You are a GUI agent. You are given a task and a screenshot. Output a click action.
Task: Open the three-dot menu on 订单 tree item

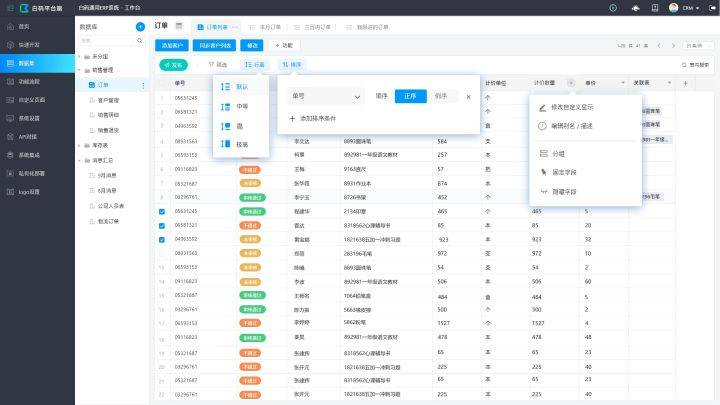click(x=143, y=85)
